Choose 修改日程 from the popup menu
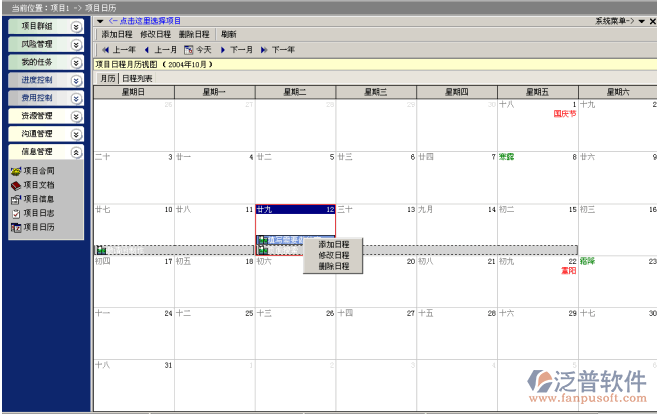Image resolution: width=657 pixels, height=414 pixels. coord(334,255)
